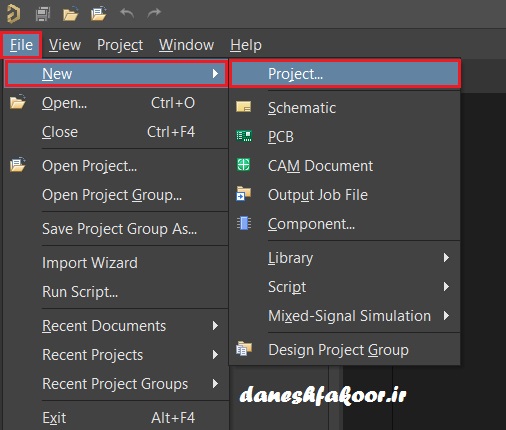Click the Redo arrow icon

coord(154,14)
